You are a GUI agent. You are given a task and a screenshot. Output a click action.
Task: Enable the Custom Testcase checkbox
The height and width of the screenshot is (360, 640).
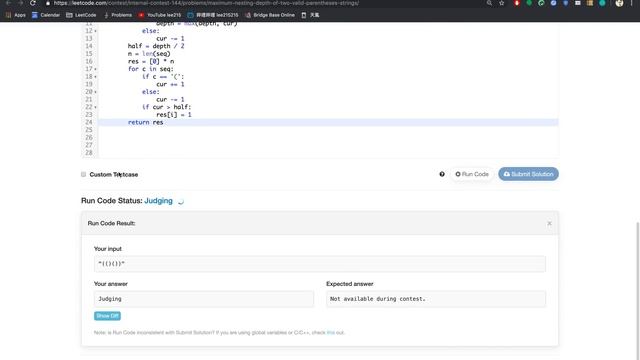pos(84,174)
